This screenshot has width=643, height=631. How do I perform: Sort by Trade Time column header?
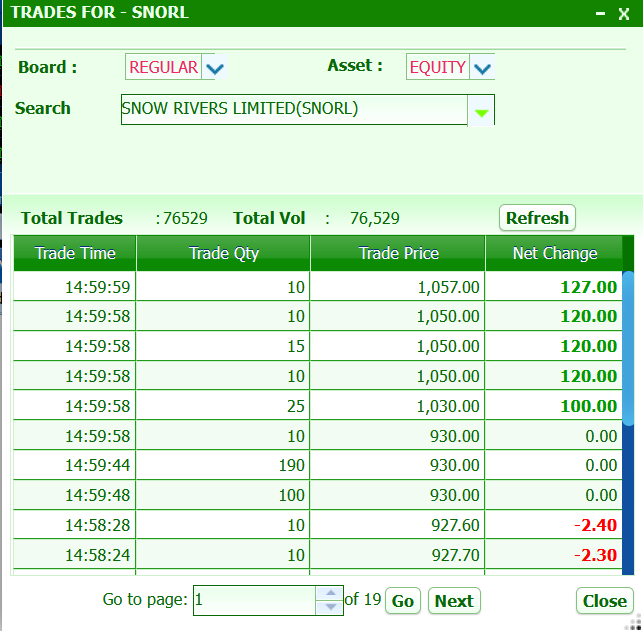(x=75, y=253)
